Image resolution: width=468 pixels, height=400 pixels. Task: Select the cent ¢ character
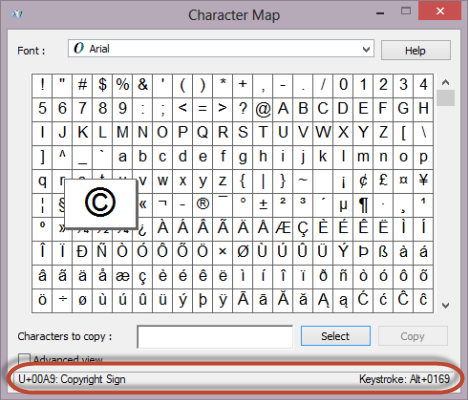point(363,180)
